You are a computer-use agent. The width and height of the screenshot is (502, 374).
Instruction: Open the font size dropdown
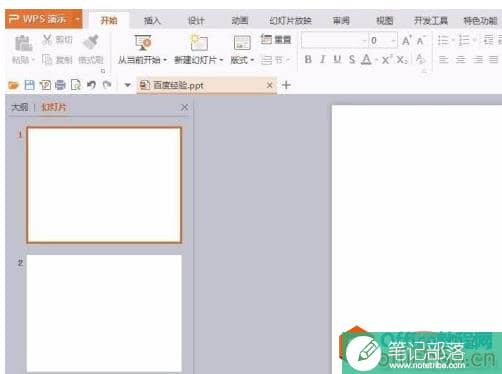pos(393,41)
